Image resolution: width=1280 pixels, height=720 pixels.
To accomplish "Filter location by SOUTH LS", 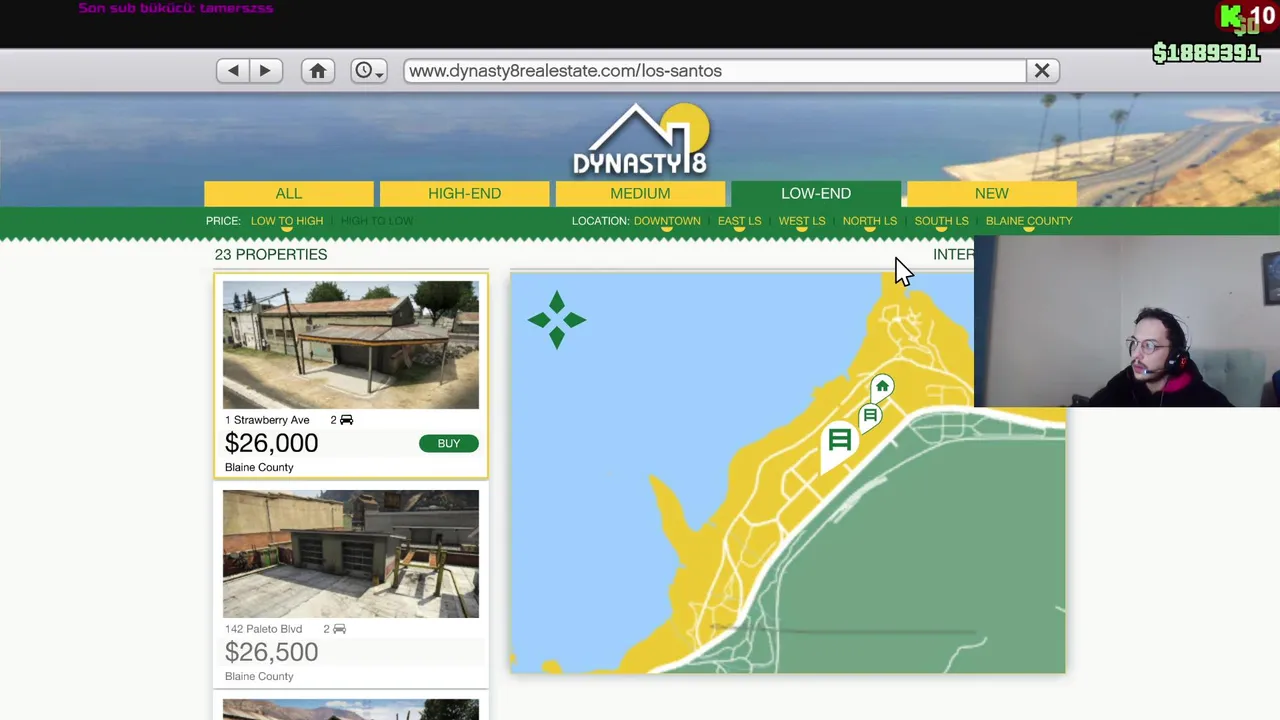I will click(x=941, y=221).
